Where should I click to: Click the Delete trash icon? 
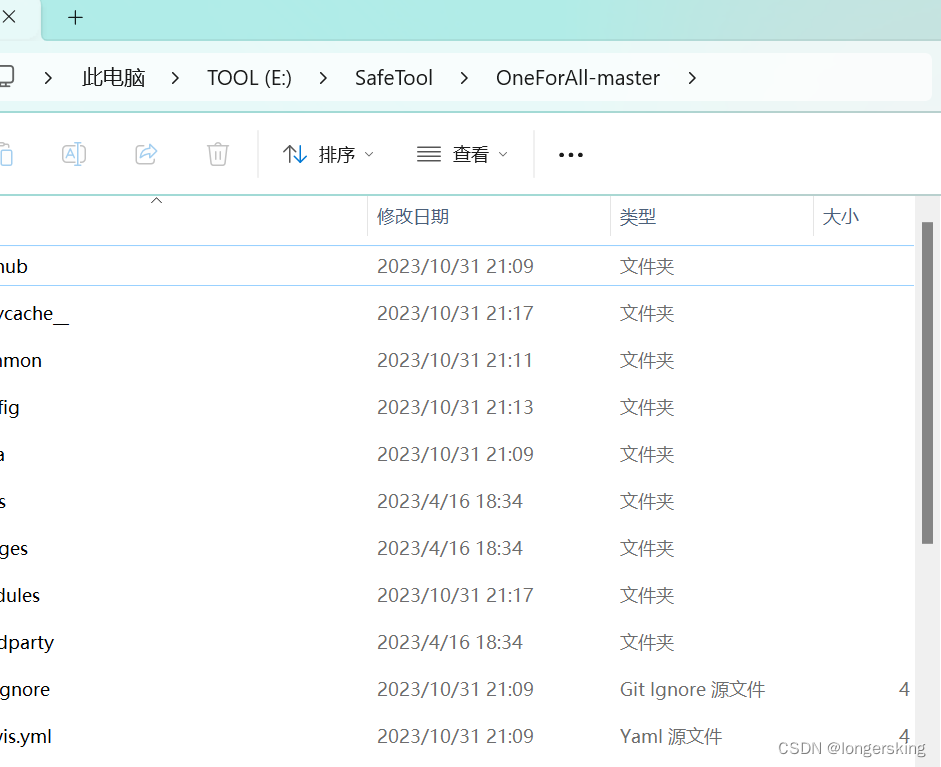pyautogui.click(x=218, y=154)
